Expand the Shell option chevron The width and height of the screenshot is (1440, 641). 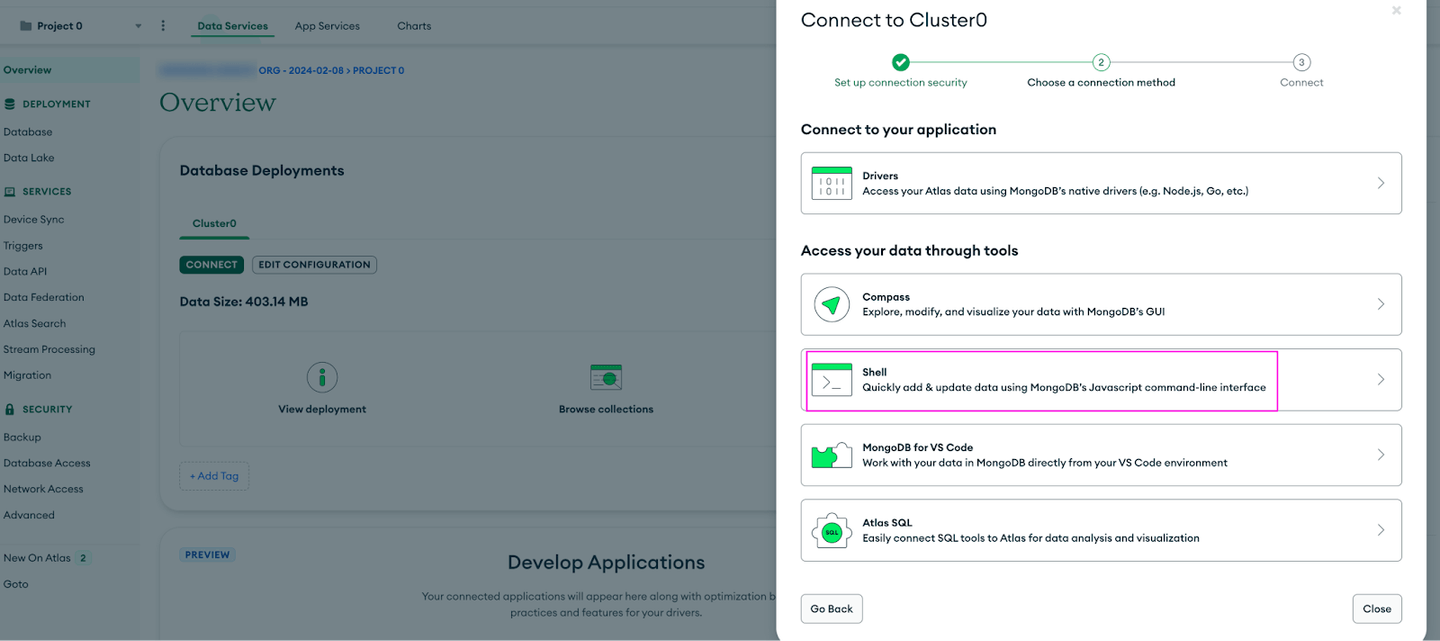pyautogui.click(x=1381, y=380)
